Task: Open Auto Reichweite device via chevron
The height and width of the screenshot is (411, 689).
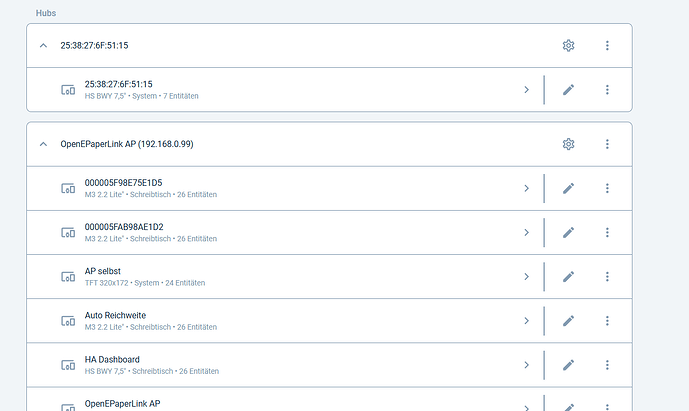Action: (526, 321)
